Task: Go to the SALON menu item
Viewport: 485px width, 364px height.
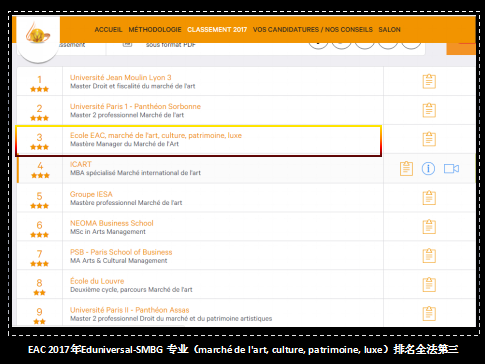Action: pos(389,30)
